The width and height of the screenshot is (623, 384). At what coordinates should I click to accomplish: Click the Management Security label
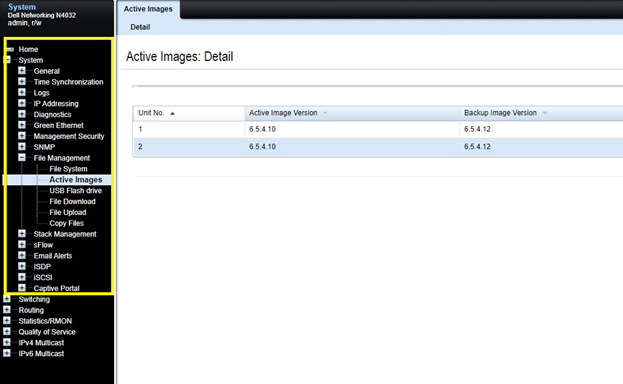click(69, 136)
